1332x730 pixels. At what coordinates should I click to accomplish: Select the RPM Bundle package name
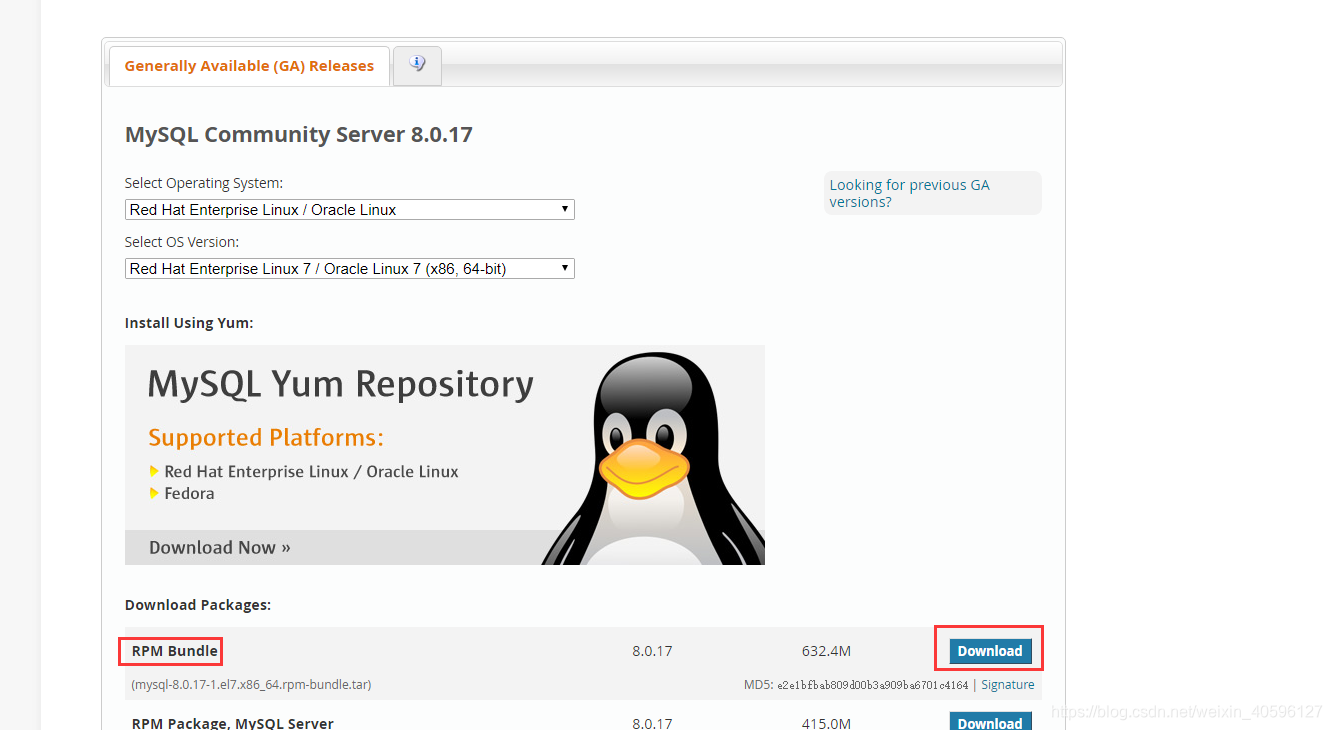175,651
